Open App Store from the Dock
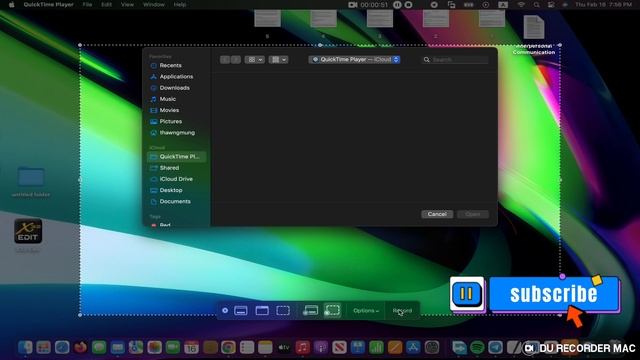This screenshot has height=360, width=640. (x=413, y=347)
